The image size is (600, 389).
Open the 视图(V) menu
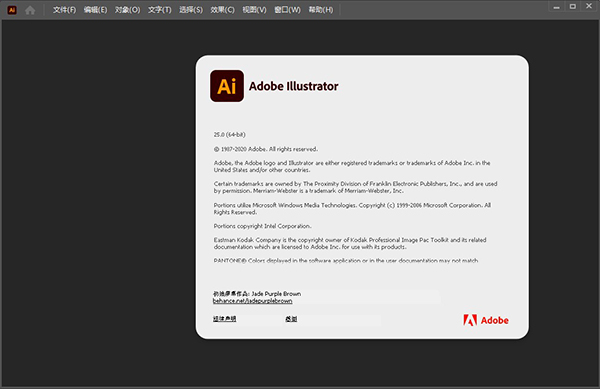[254, 10]
